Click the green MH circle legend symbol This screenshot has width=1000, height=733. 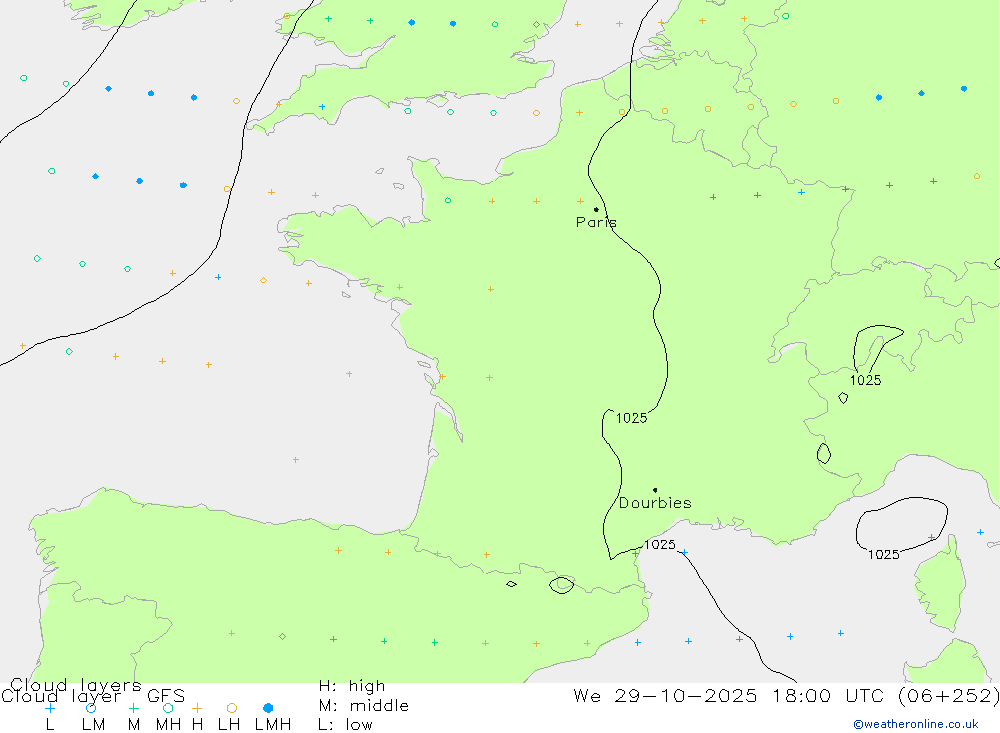click(168, 708)
